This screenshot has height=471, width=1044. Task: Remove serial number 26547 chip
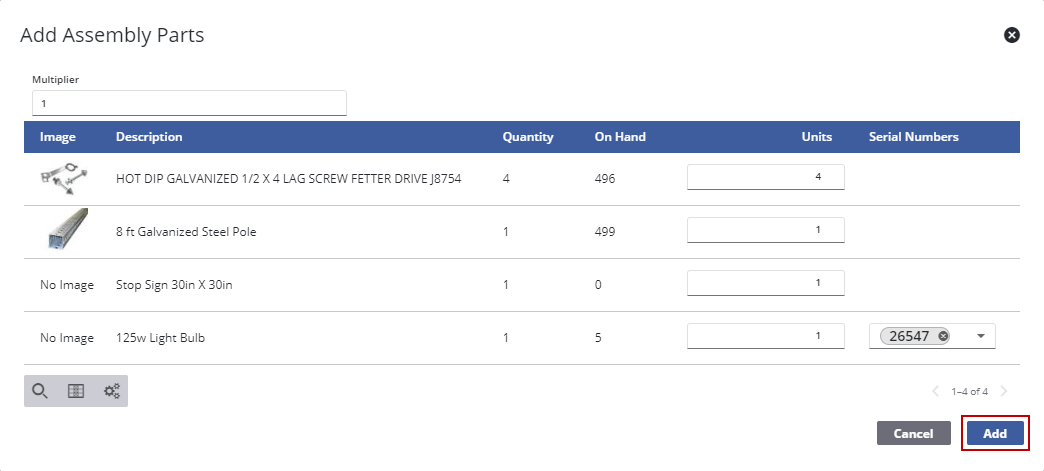click(x=943, y=337)
